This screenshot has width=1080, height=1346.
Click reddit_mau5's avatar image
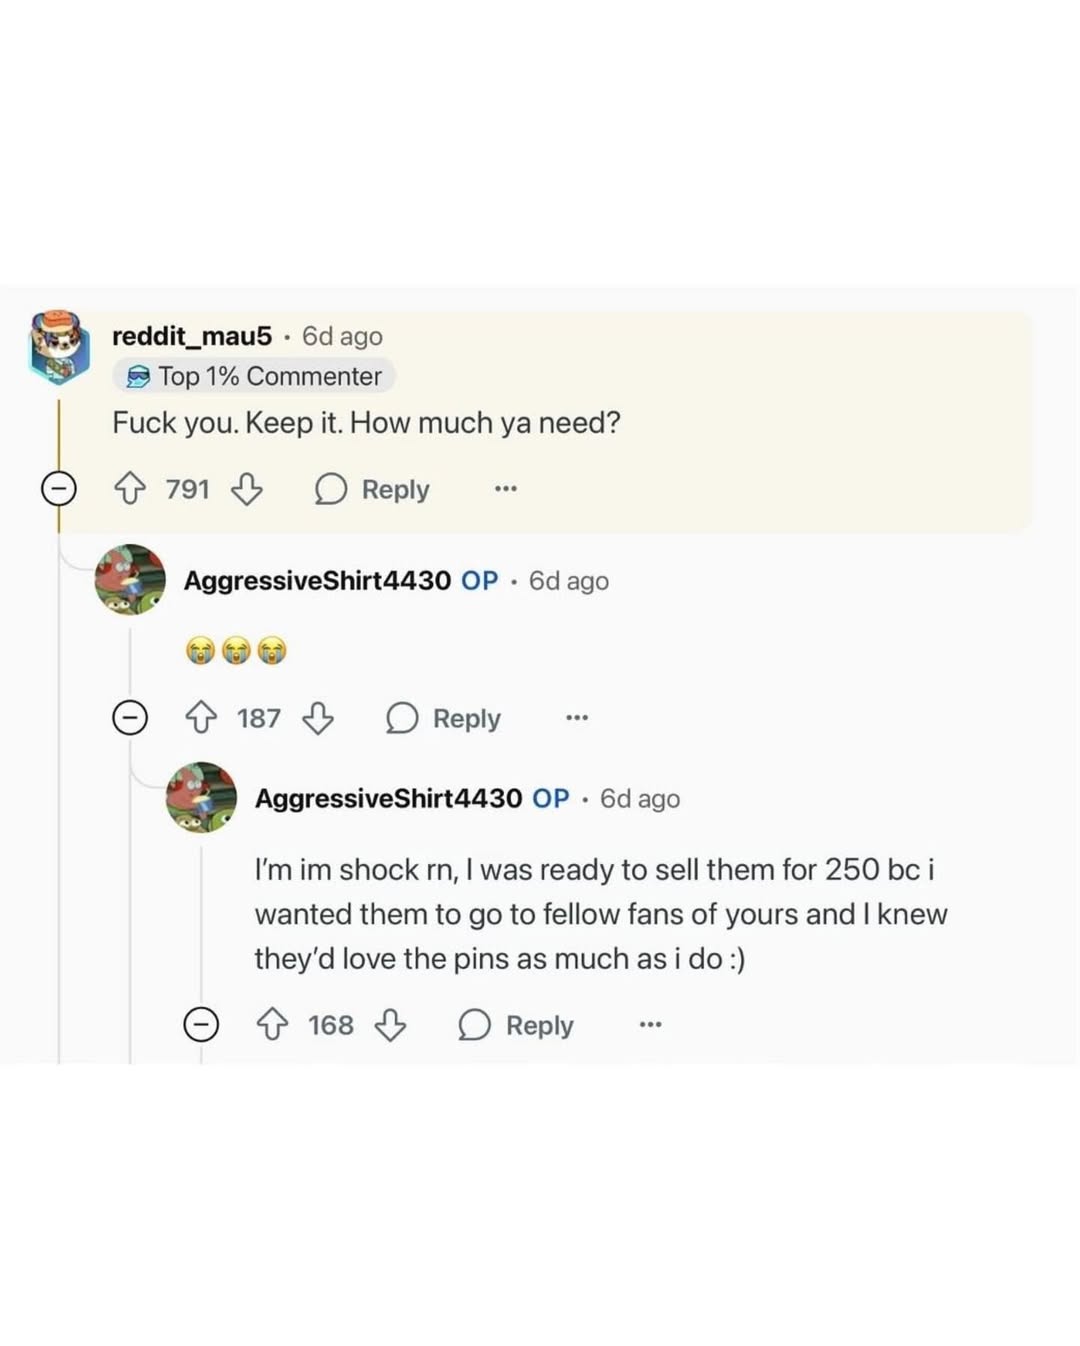58,346
